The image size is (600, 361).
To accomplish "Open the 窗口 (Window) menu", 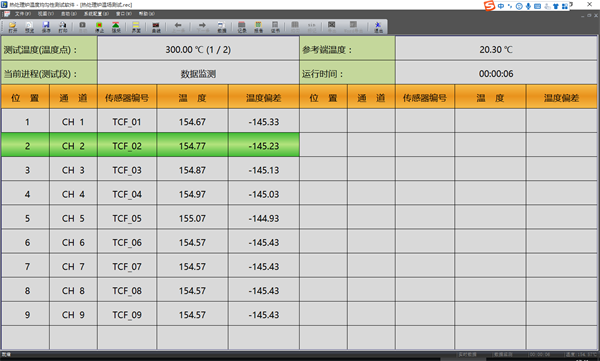I will pos(124,14).
